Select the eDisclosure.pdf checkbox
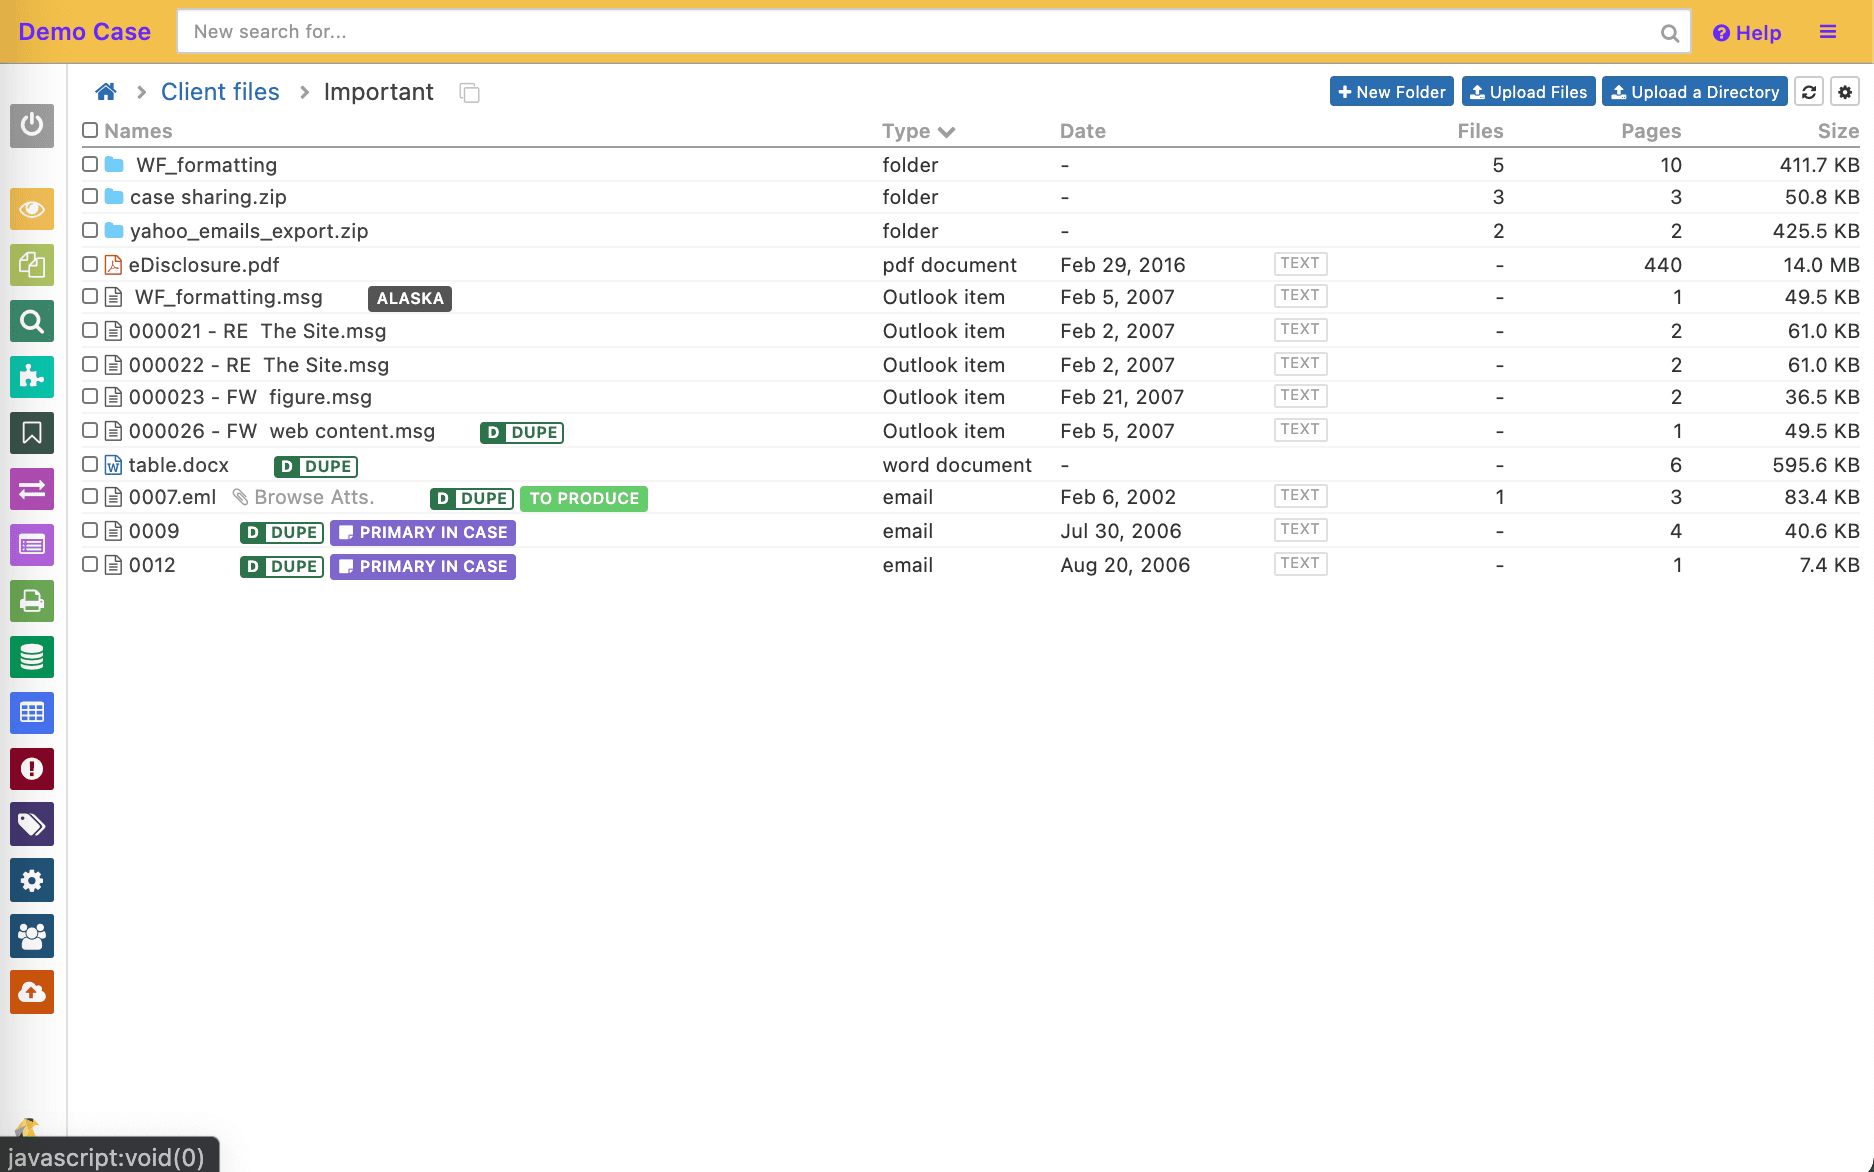 (90, 264)
